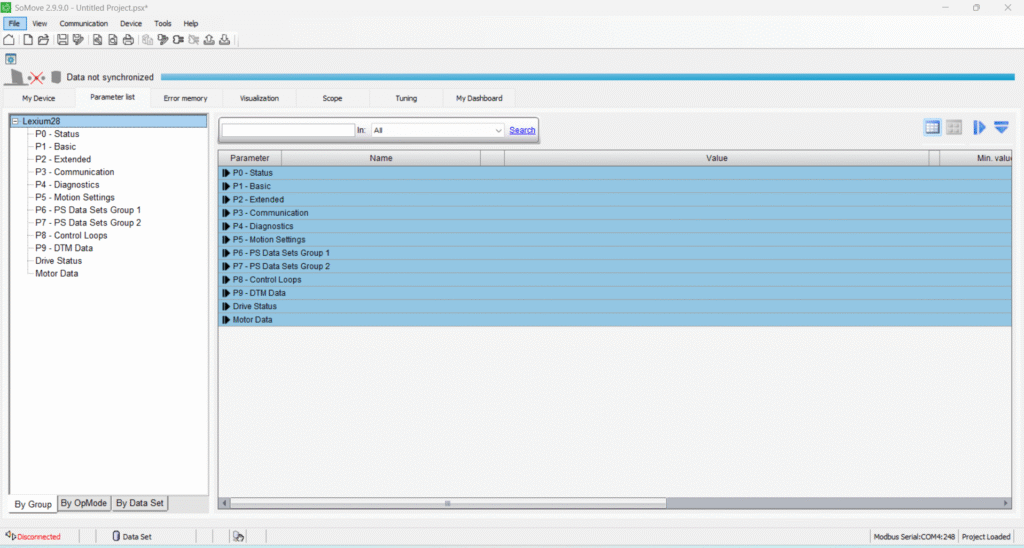Click the Home icon in the toolbar
This screenshot has height=548, width=1024.
click(9, 40)
